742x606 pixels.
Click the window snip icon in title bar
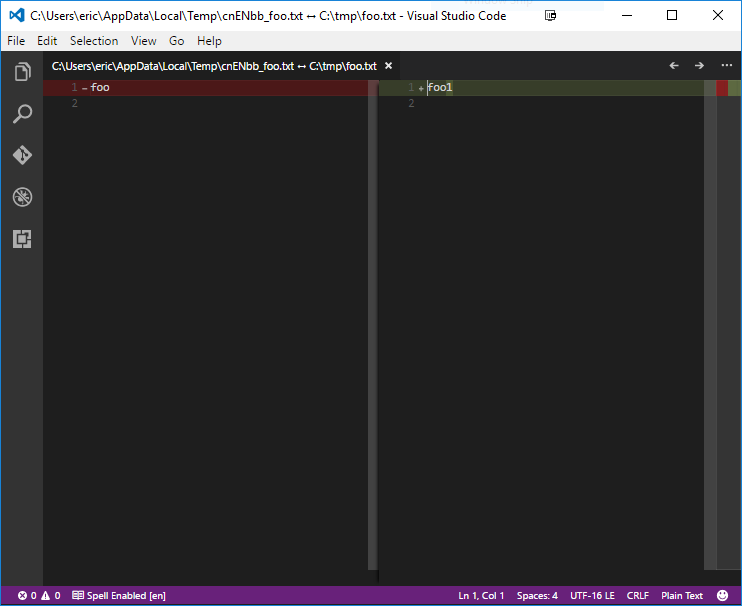pyautogui.click(x=550, y=16)
